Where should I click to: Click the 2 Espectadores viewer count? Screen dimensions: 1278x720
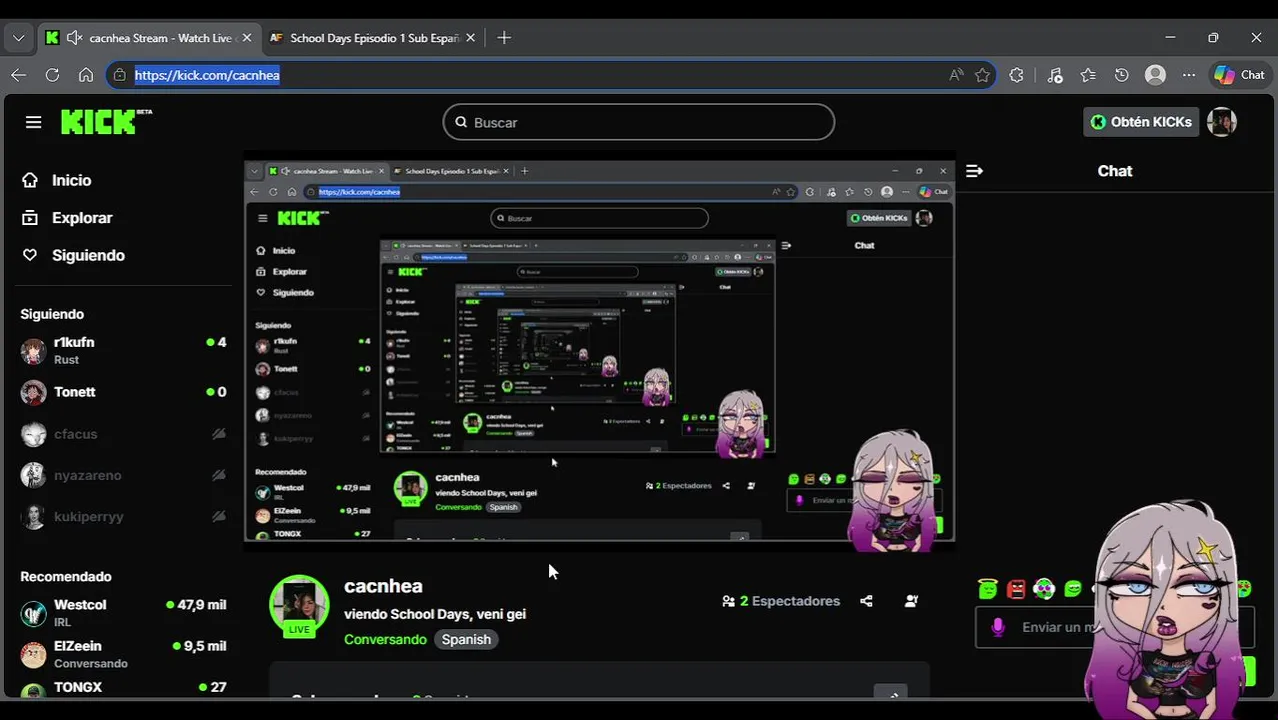point(781,601)
